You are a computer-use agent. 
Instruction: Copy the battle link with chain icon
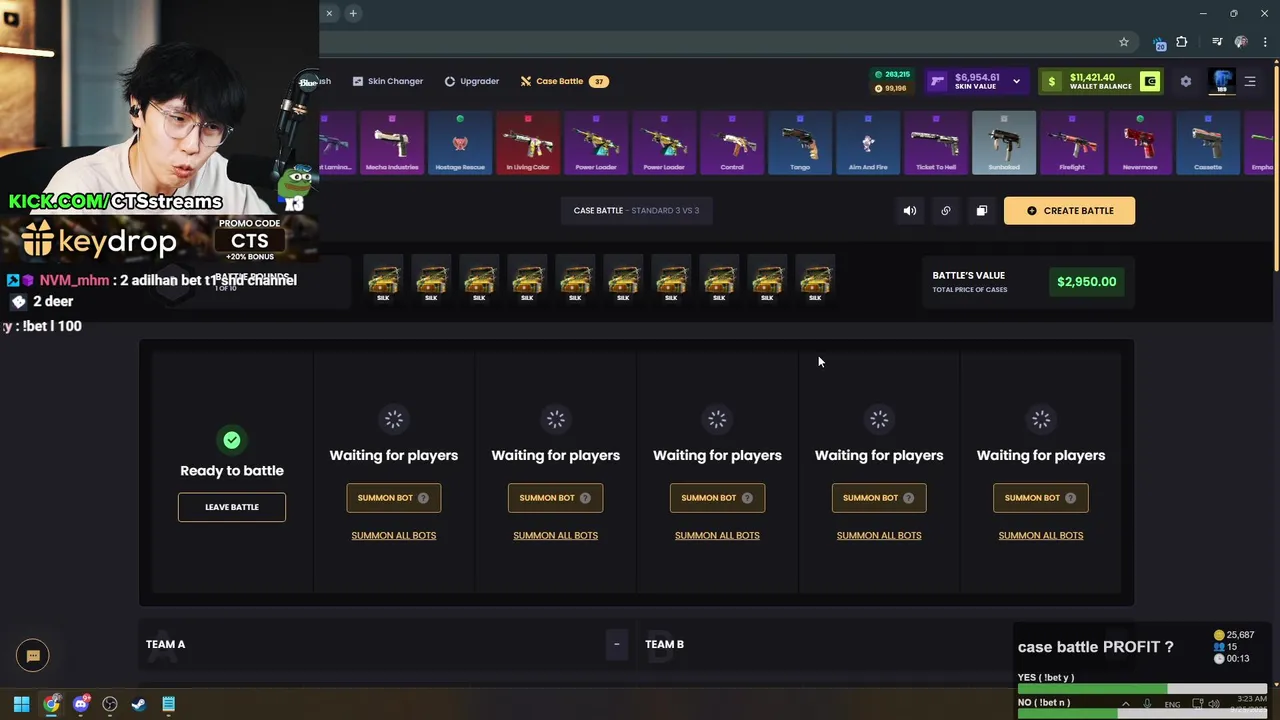click(946, 211)
